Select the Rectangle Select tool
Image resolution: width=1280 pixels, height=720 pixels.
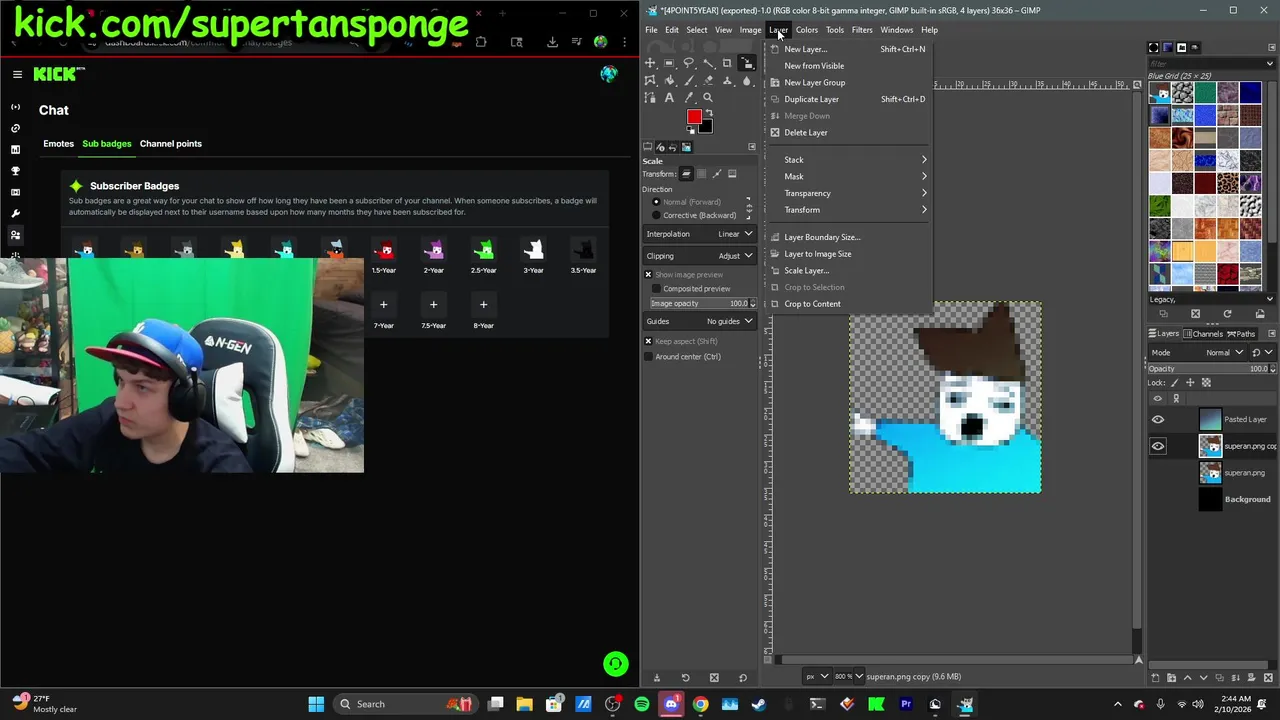tap(669, 63)
